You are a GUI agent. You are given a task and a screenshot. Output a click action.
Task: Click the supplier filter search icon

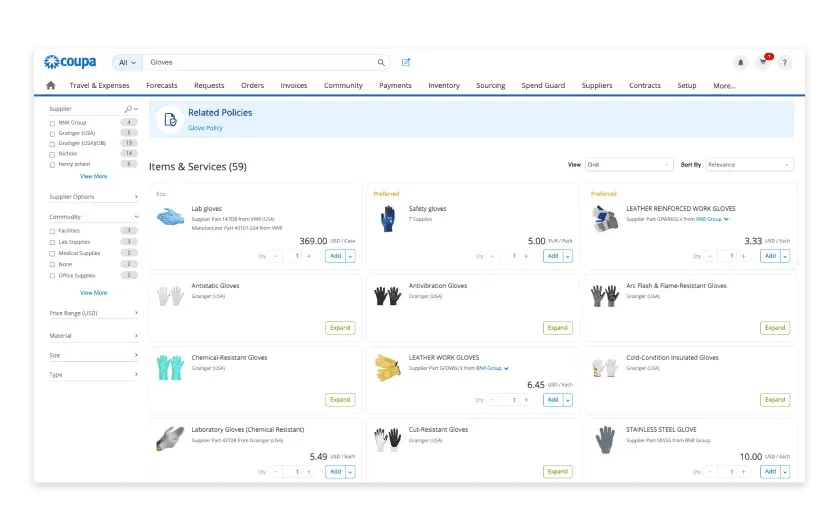[x=128, y=109]
